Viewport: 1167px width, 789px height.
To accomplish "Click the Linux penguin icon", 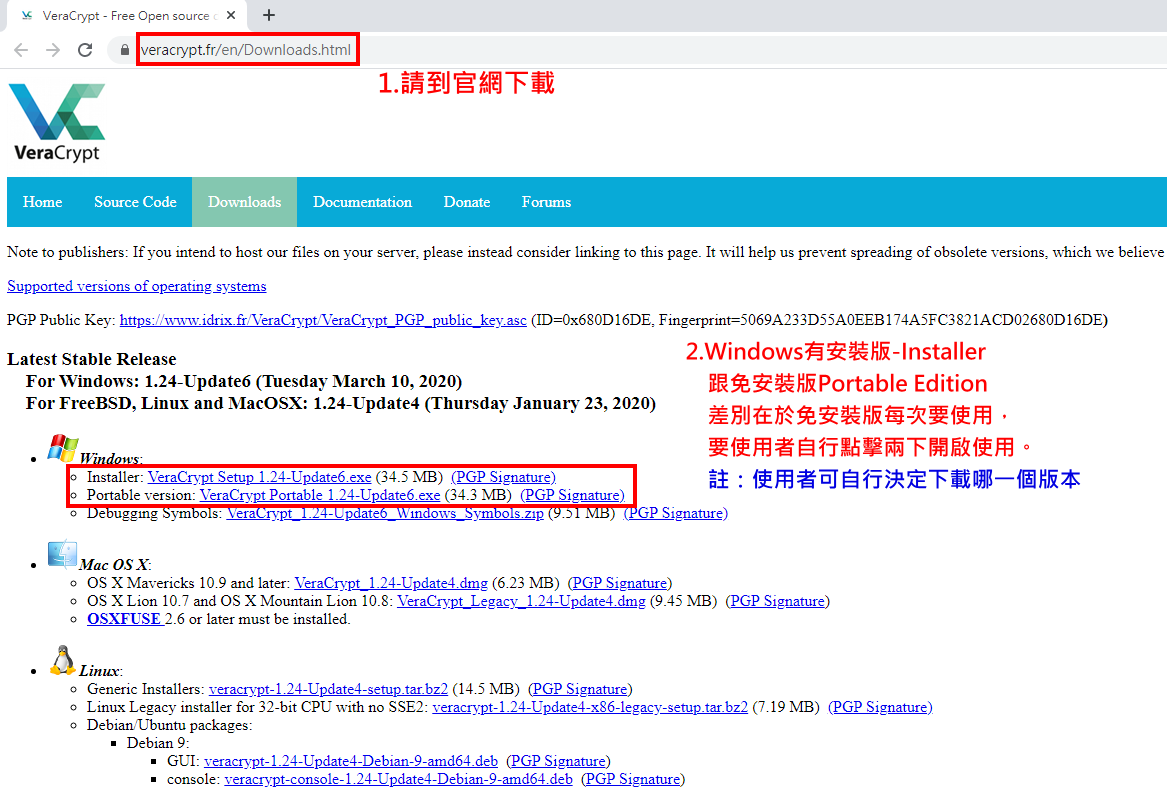I will coord(63,660).
